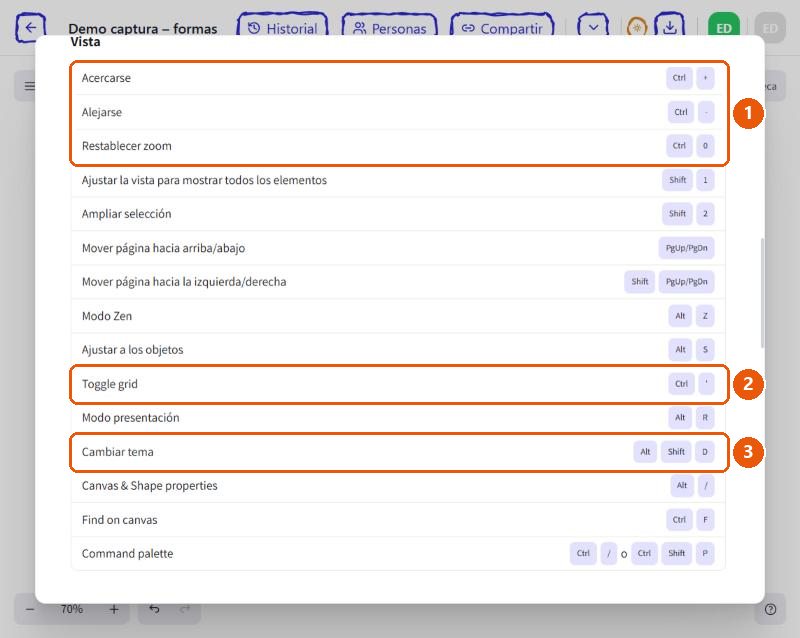Open the hamburger main menu
This screenshot has width=800, height=638.
click(30, 86)
